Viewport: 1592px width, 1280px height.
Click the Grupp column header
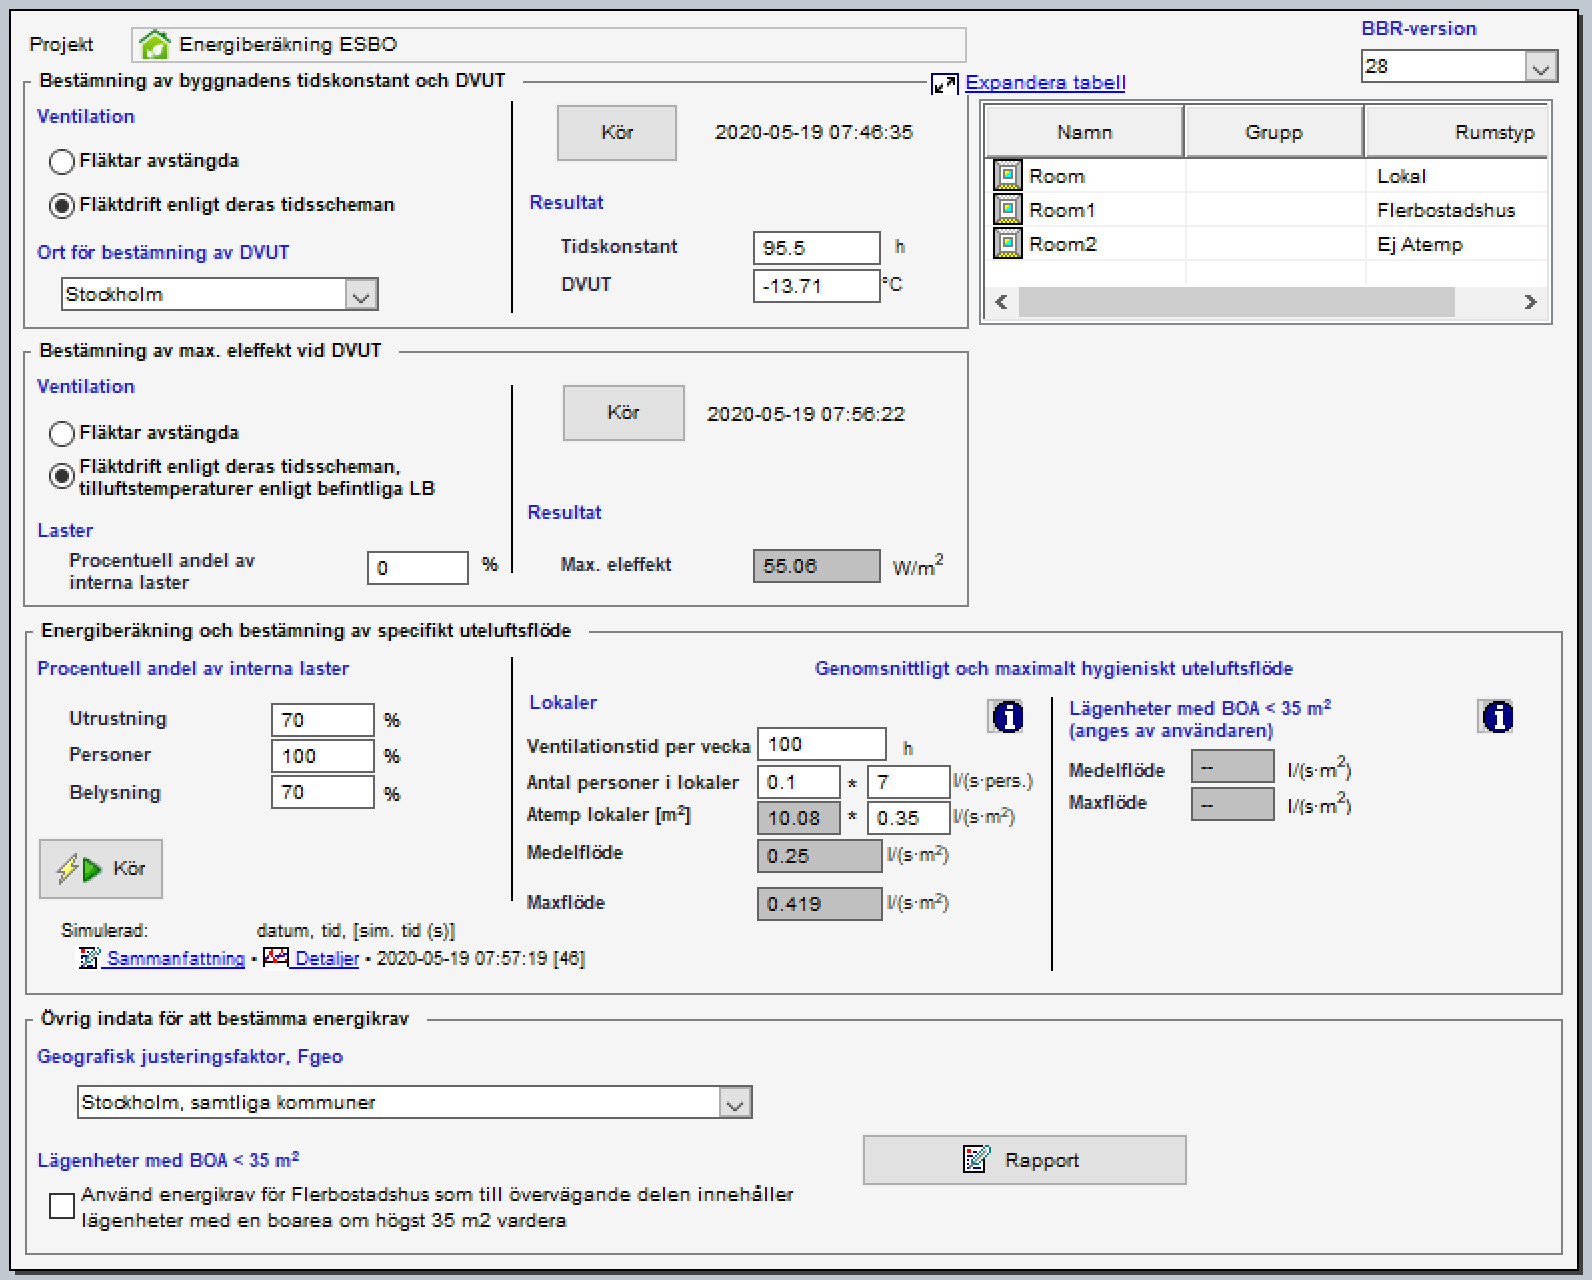1273,133
